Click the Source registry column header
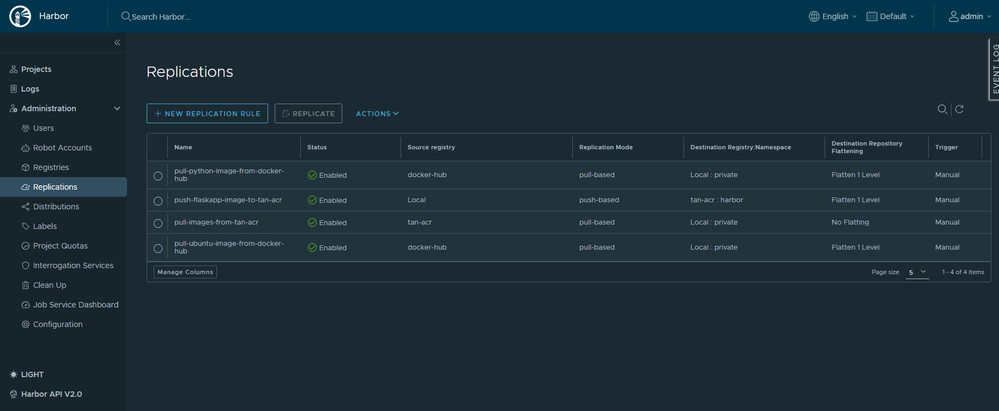The width and height of the screenshot is (999, 411). point(431,147)
